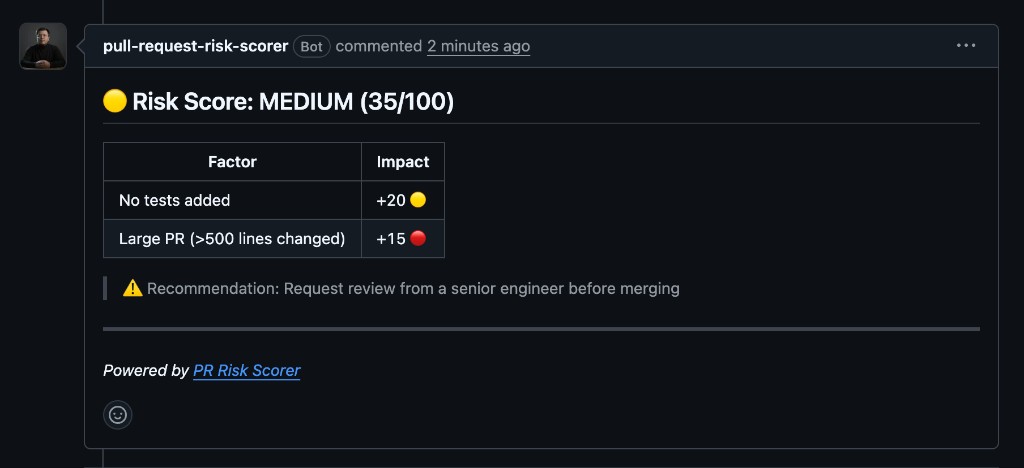Click the Bot label badge
This screenshot has width=1024, height=468.
pos(312,46)
